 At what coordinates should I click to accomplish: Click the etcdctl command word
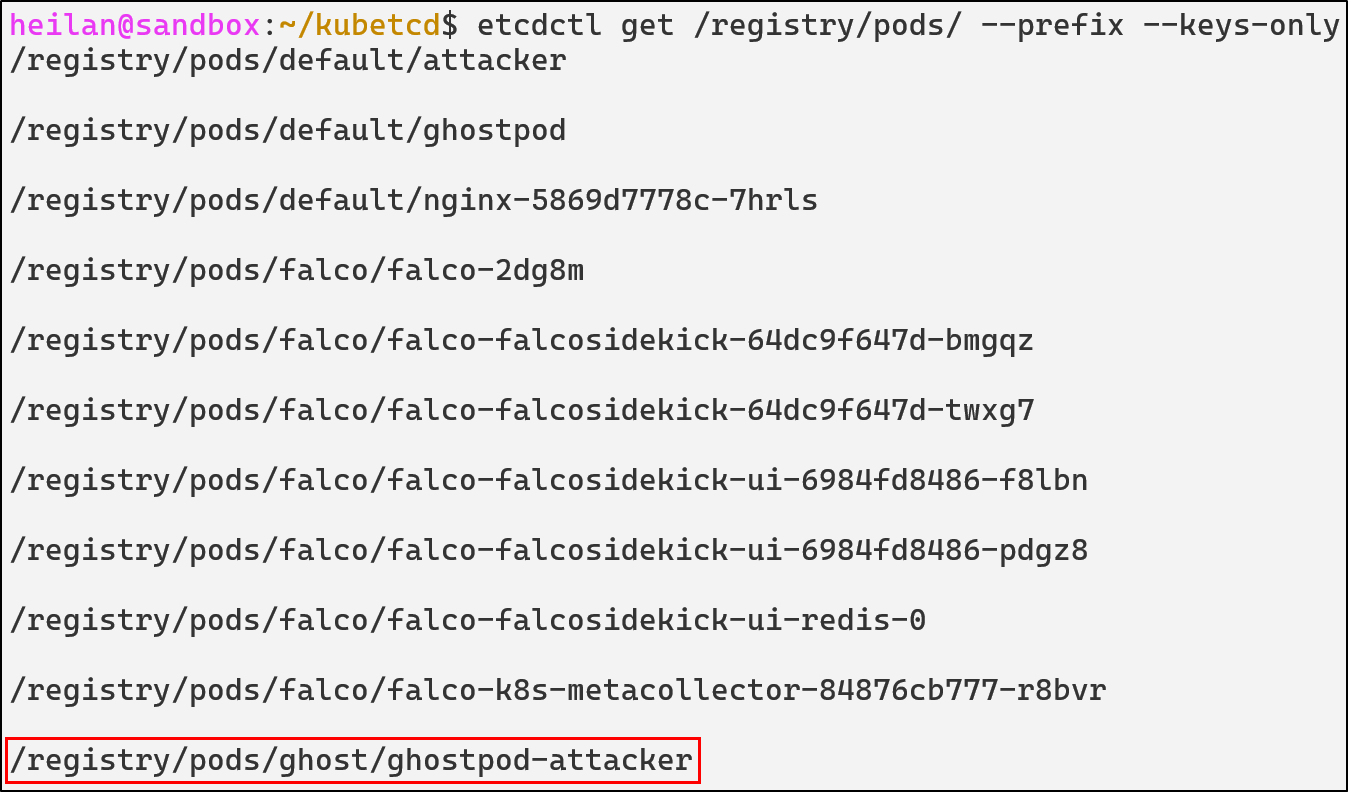pyautogui.click(x=540, y=25)
